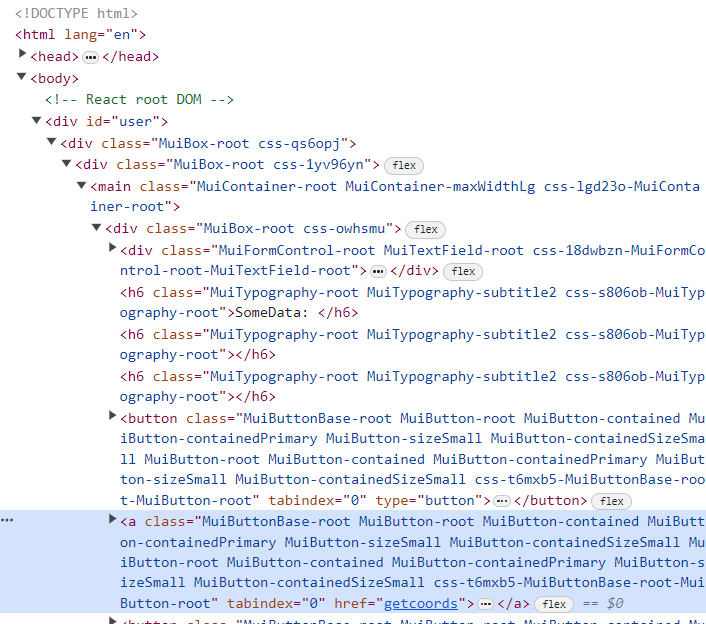Select the React root DOM comment
Screen dimensions: 706x624
click(139, 99)
